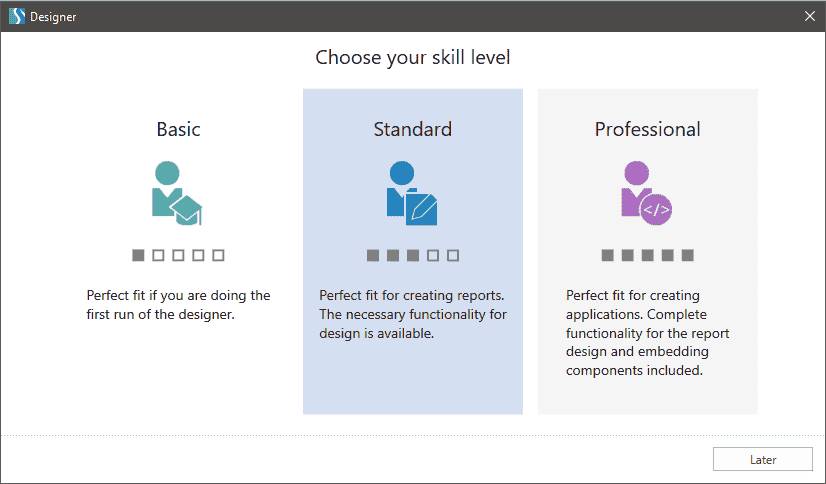The width and height of the screenshot is (826, 484).
Task: Click the Later button
Action: pos(763,459)
